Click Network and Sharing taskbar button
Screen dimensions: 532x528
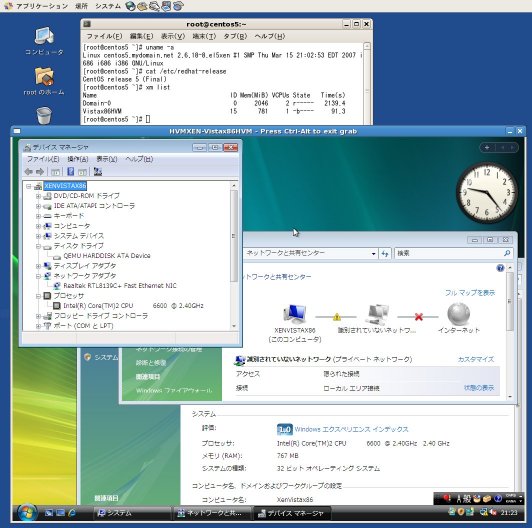coord(213,513)
